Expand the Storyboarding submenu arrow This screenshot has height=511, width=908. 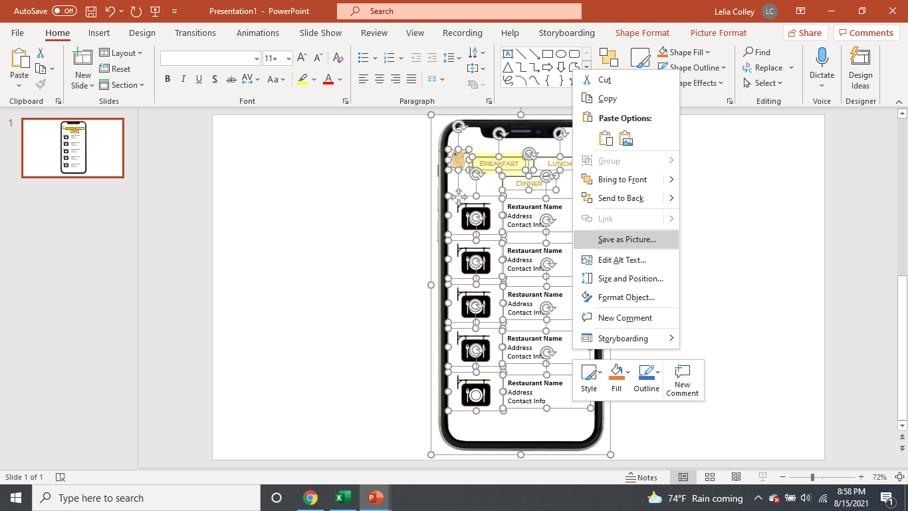(x=671, y=338)
